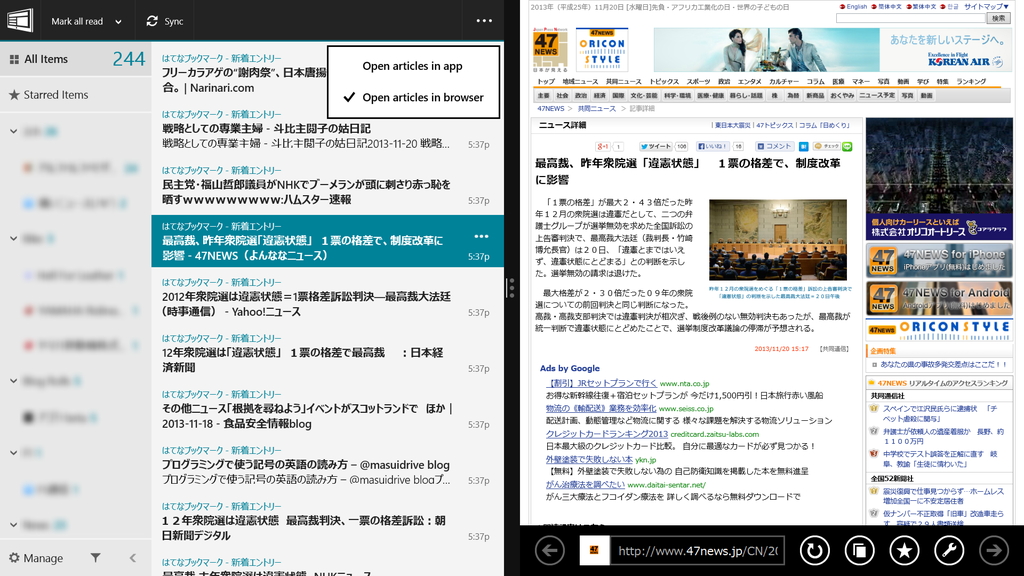Screen dimensions: 1024x576
Task: Click the webpage search input field
Action: coord(910,18)
